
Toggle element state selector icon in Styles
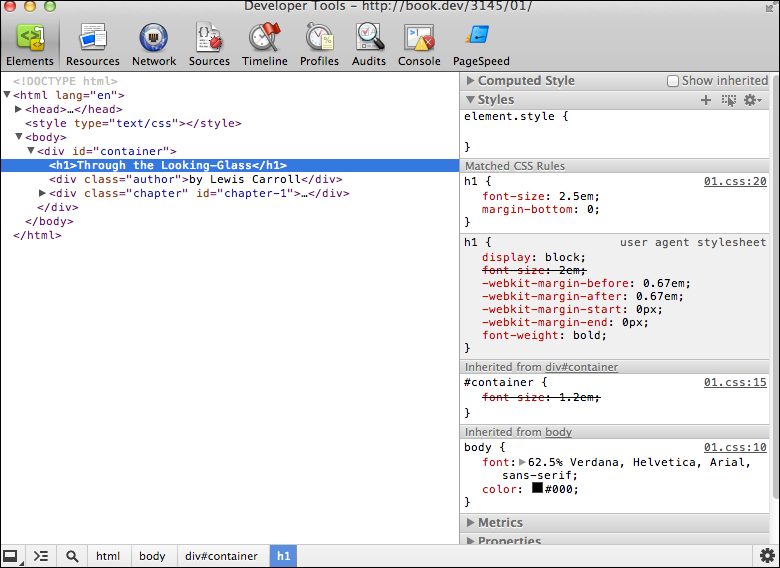tap(729, 100)
